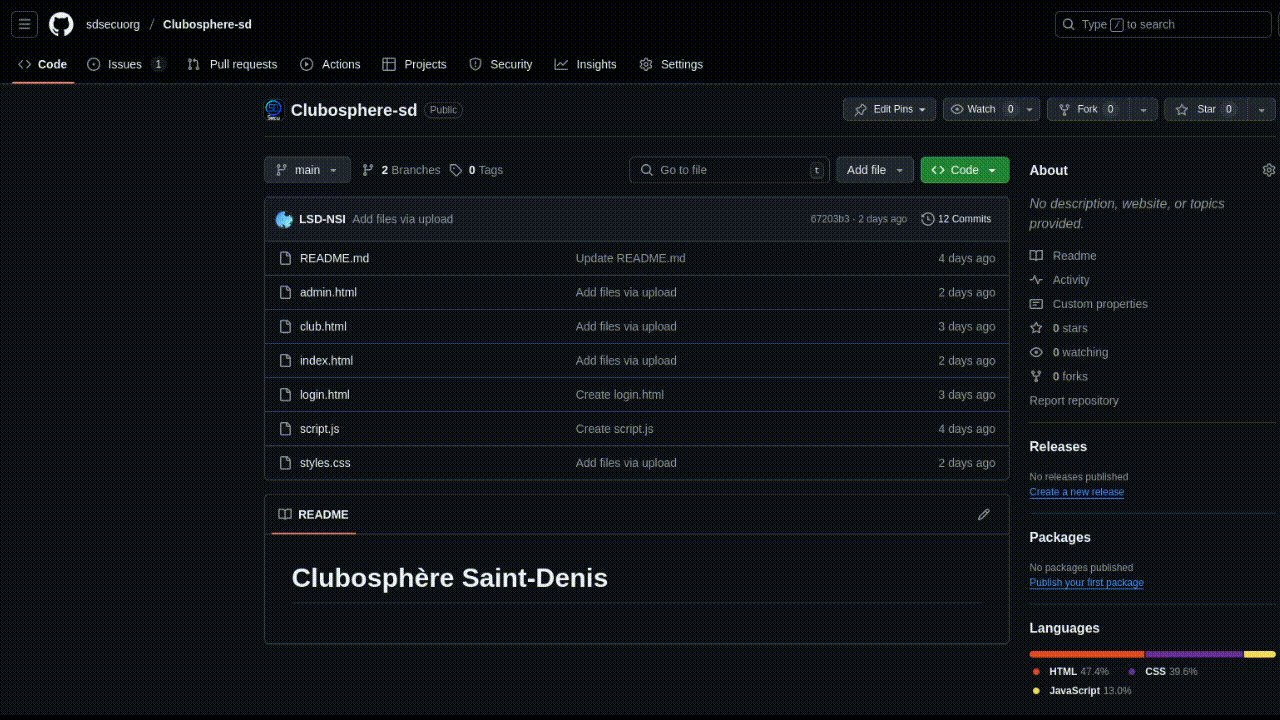Open the hamburger navigation menu
This screenshot has height=720, width=1280.
(25, 24)
